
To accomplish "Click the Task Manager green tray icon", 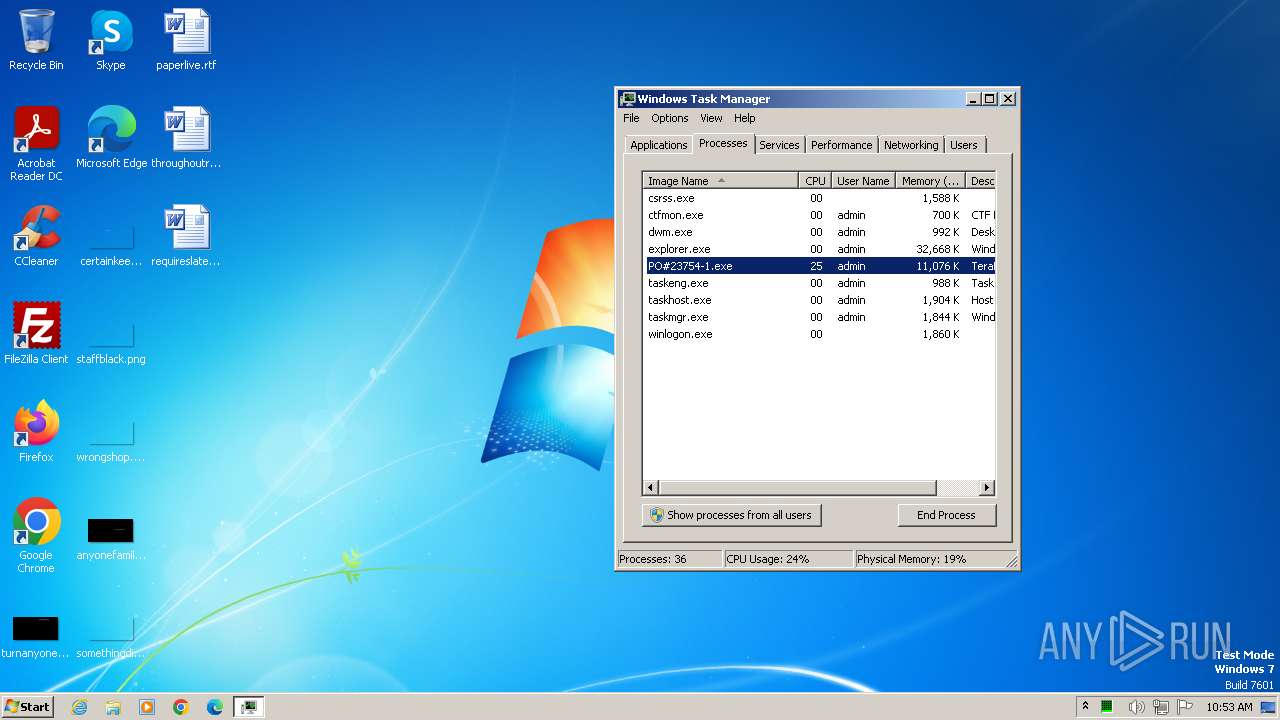I will pyautogui.click(x=1107, y=707).
